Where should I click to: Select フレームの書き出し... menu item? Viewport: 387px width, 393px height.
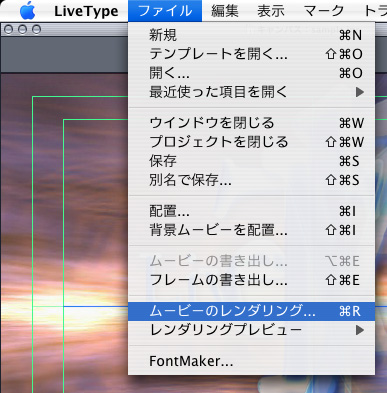(x=252, y=280)
